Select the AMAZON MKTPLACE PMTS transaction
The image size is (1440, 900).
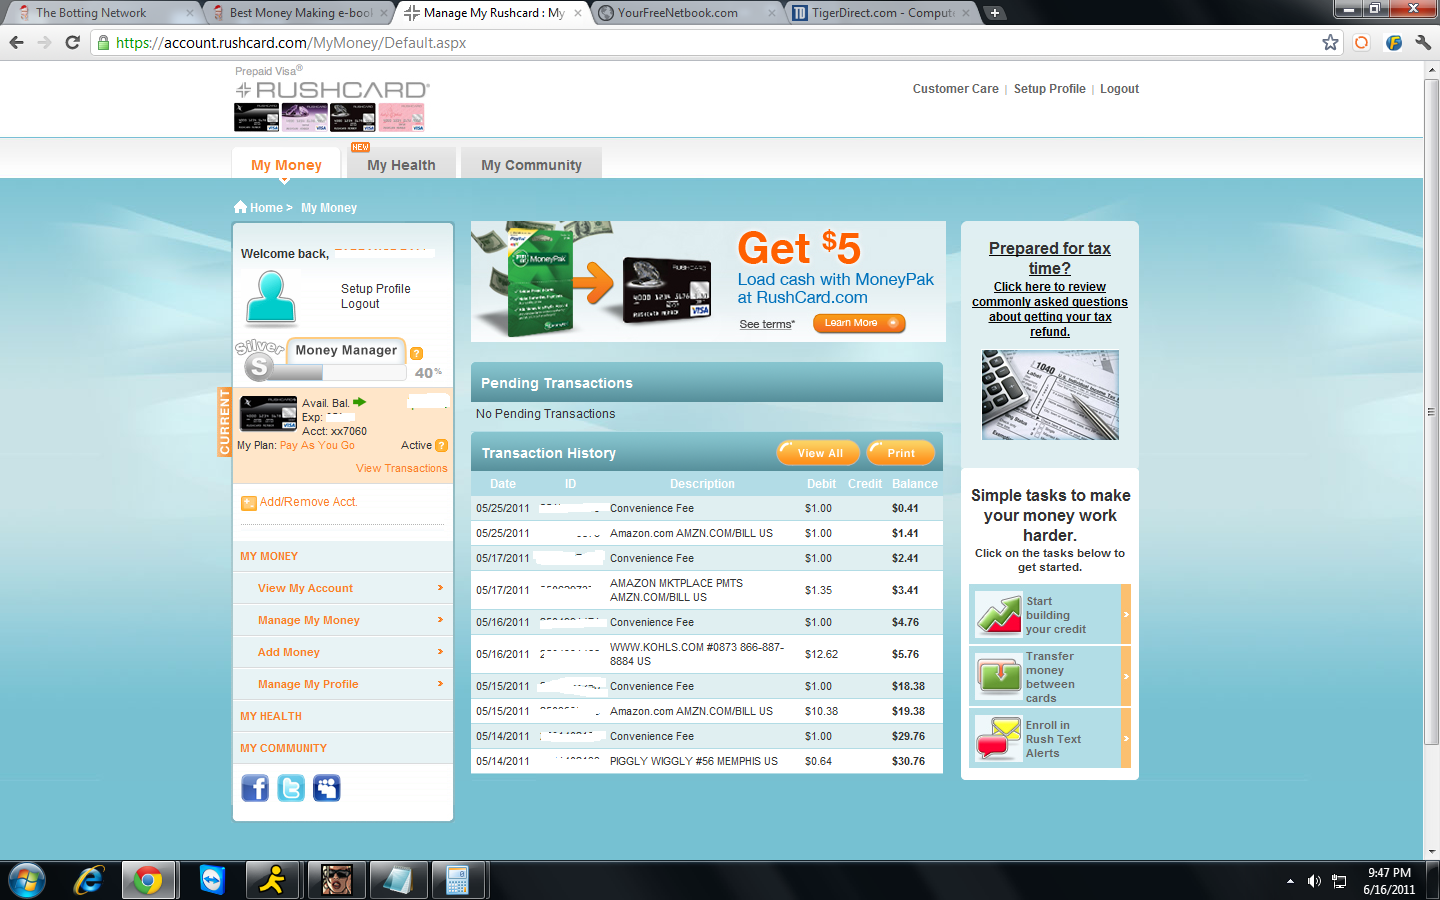point(707,590)
